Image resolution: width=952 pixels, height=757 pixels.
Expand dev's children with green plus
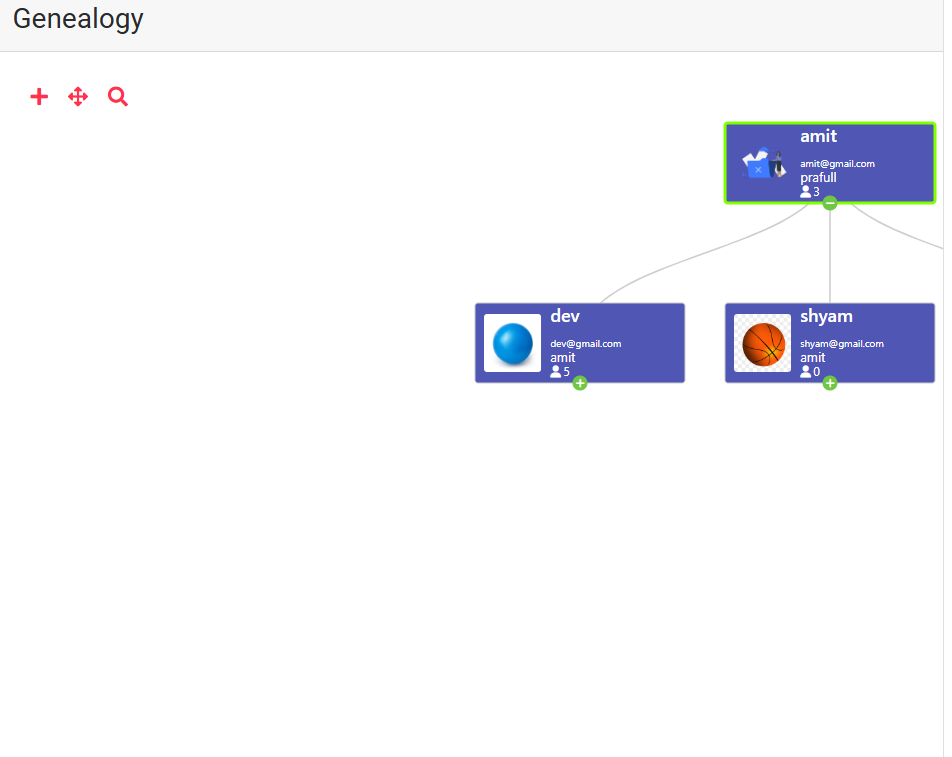580,383
